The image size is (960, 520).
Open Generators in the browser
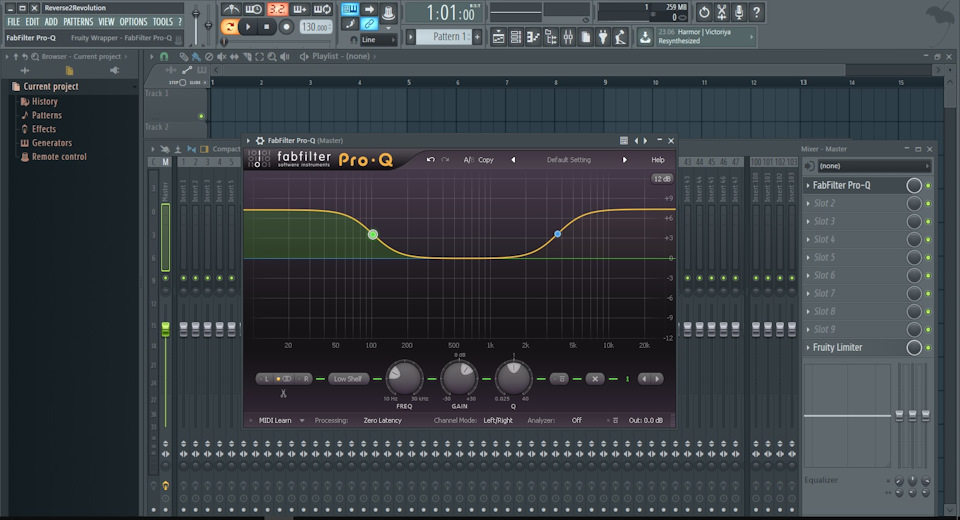click(51, 143)
